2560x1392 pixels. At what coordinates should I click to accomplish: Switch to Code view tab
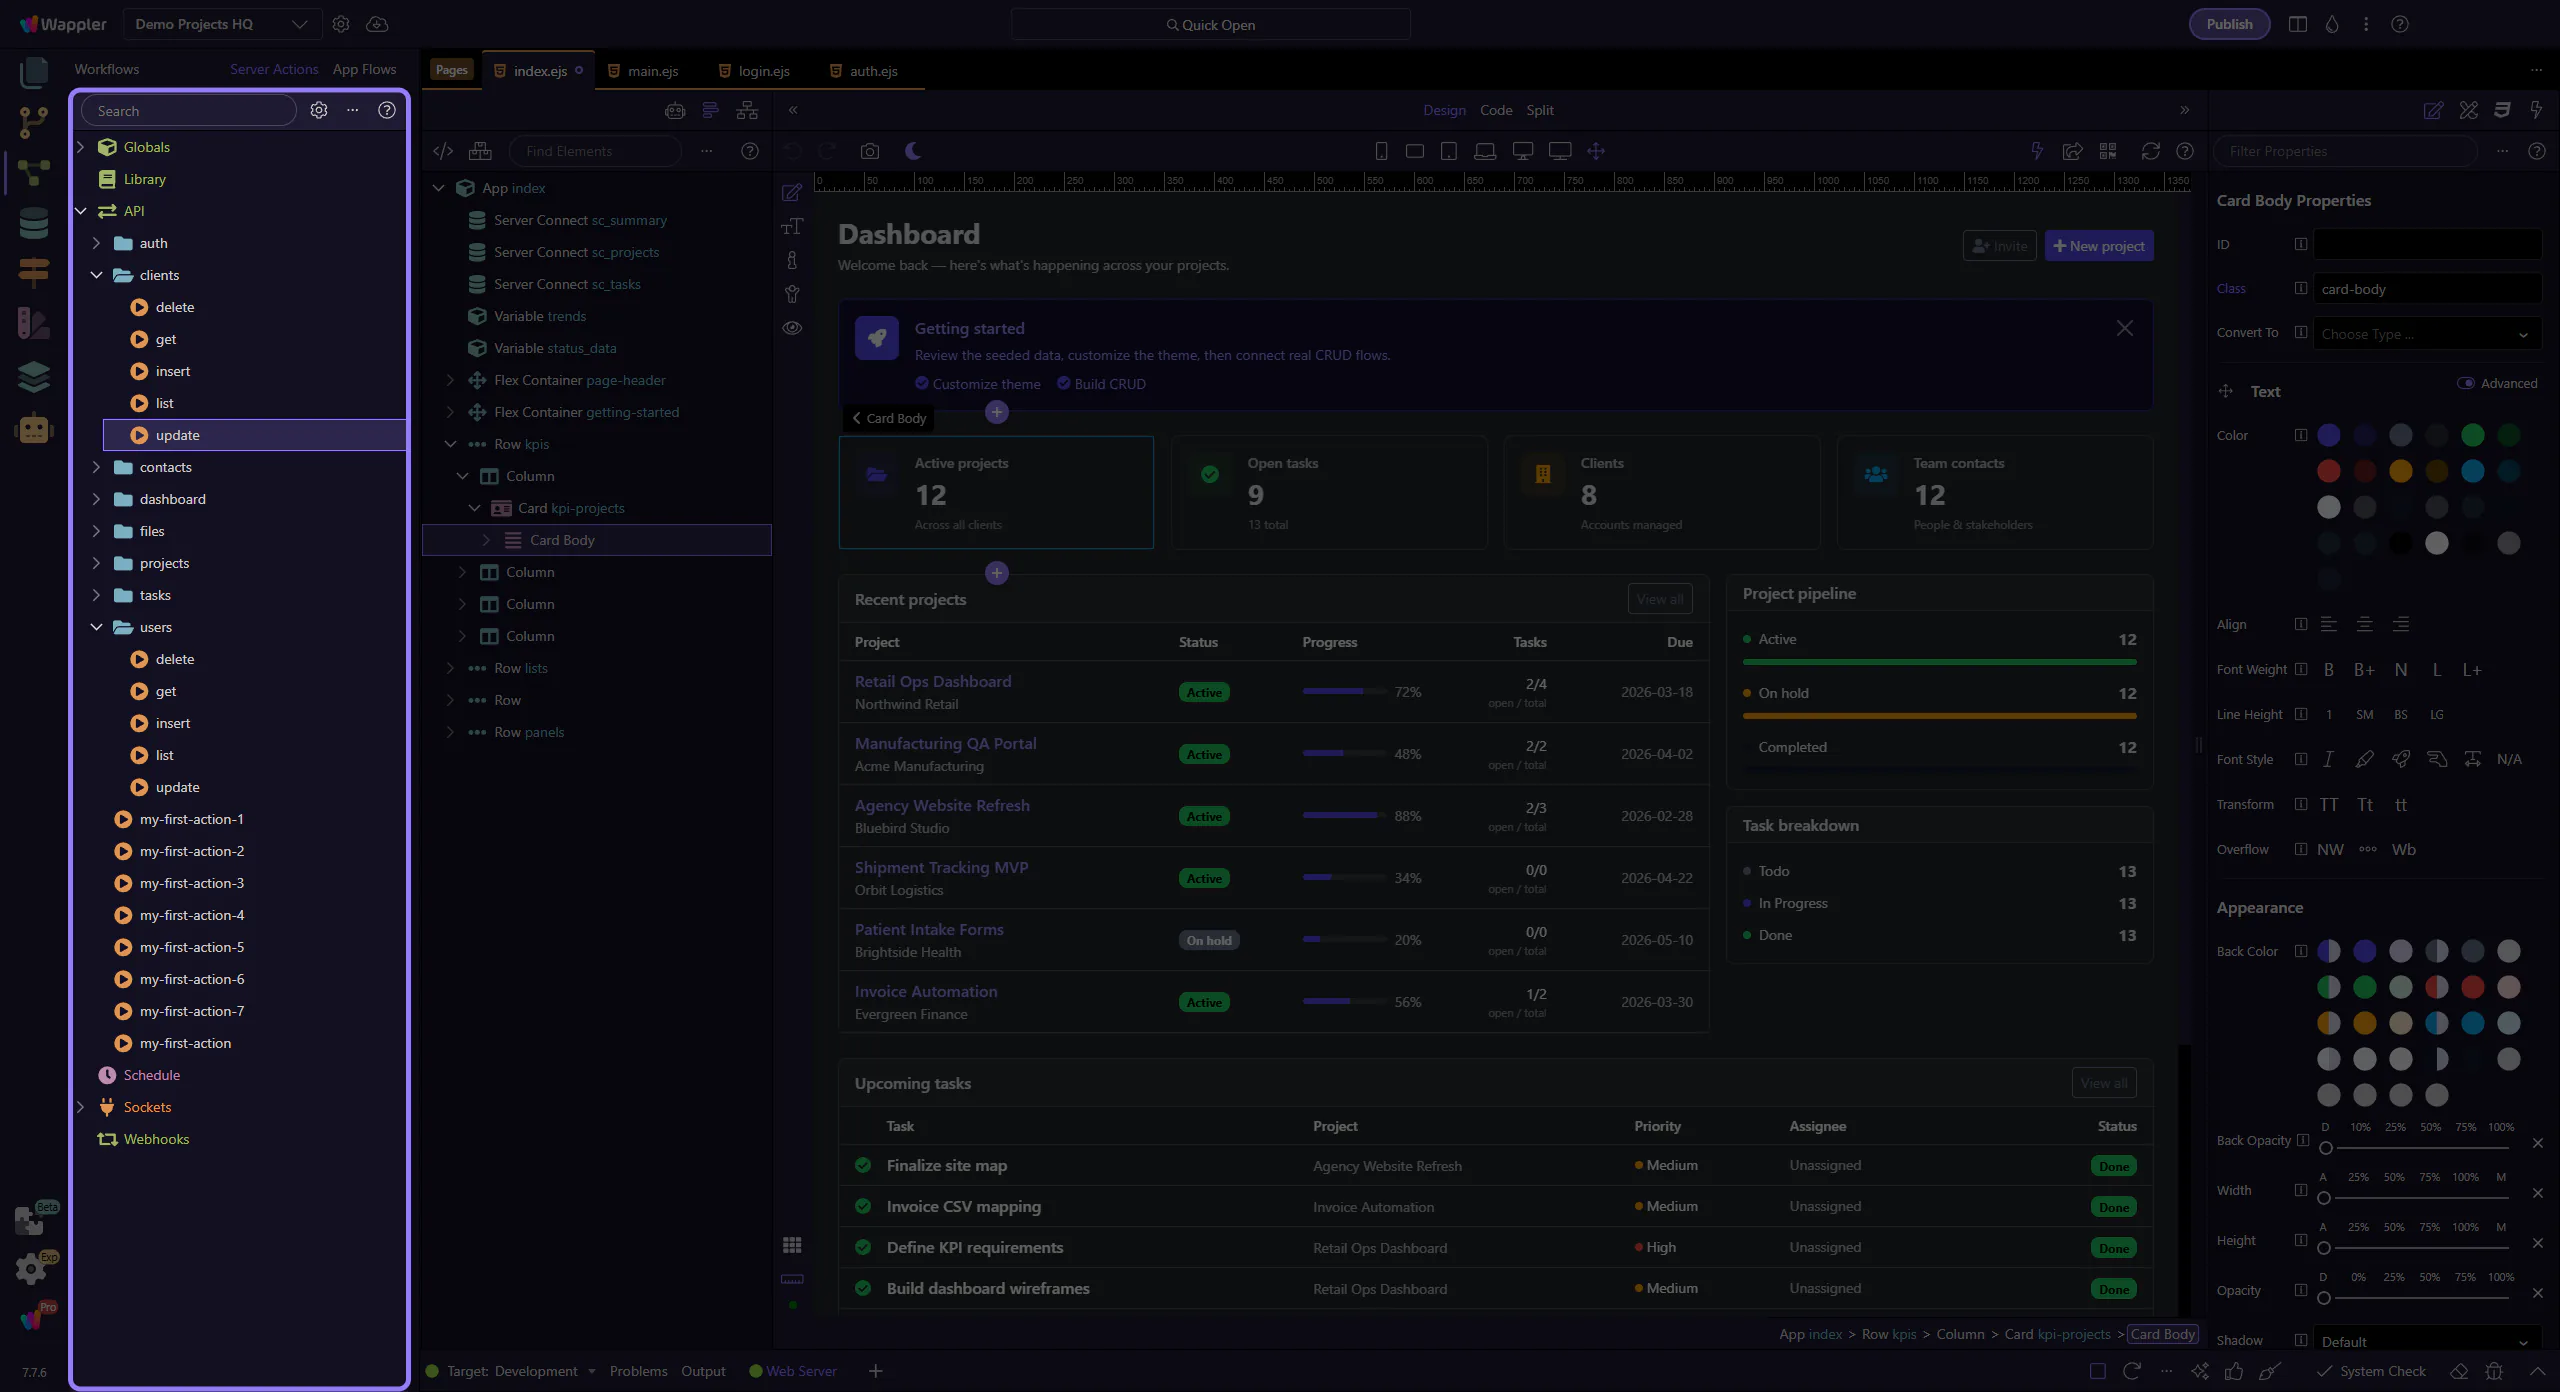pos(1496,110)
